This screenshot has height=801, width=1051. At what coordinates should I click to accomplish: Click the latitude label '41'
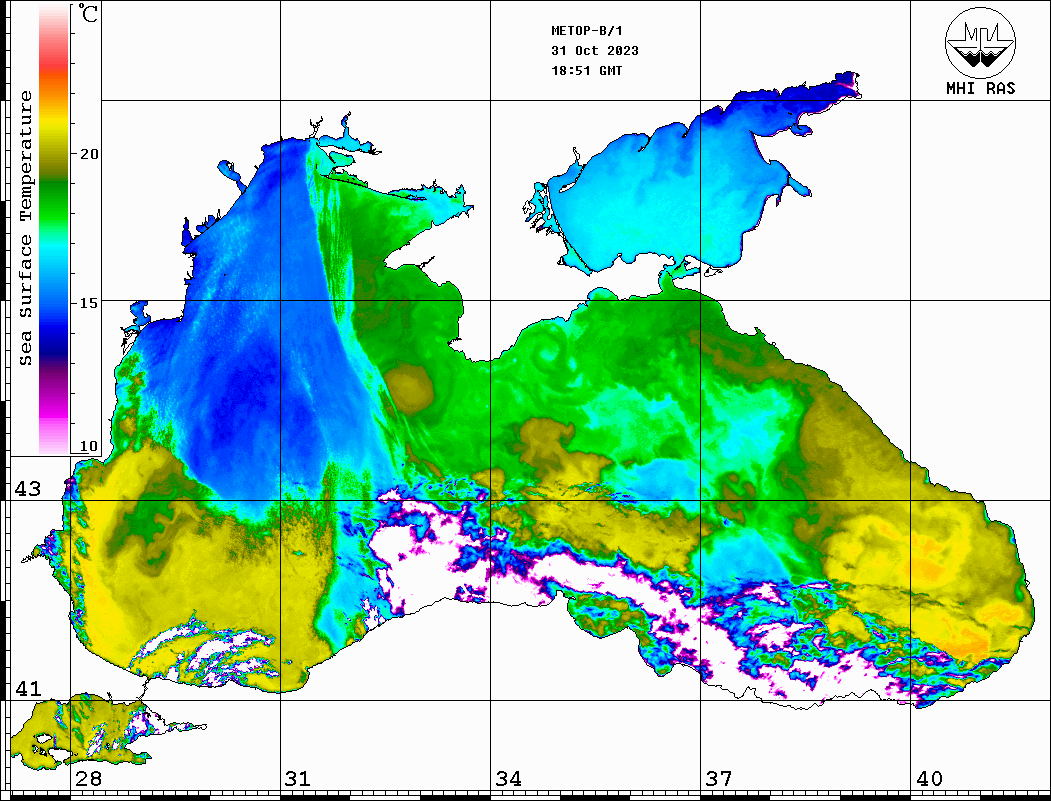point(27,689)
